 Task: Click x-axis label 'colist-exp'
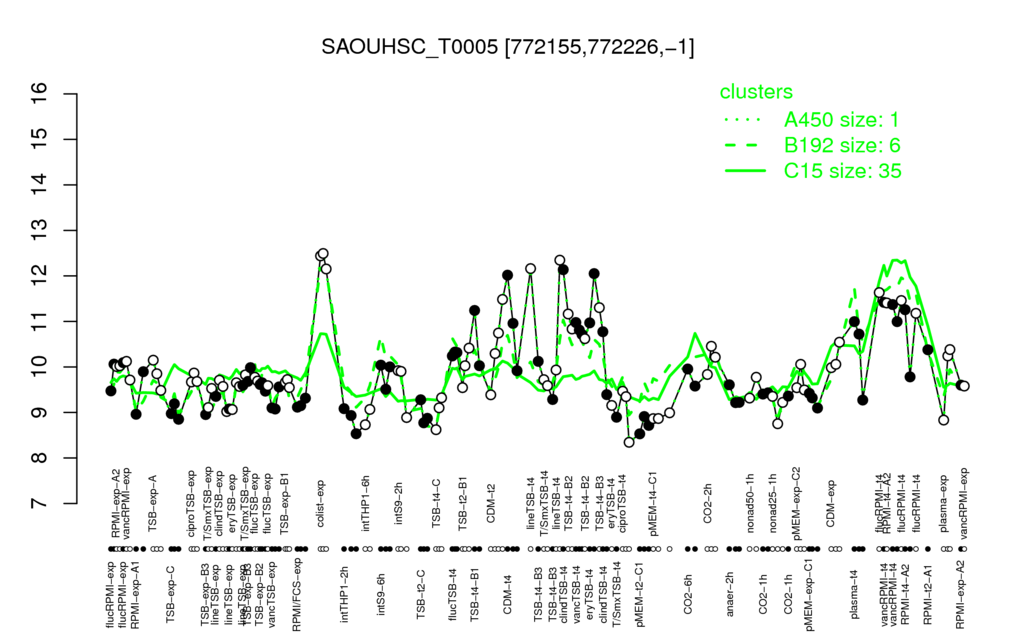pos(321,504)
